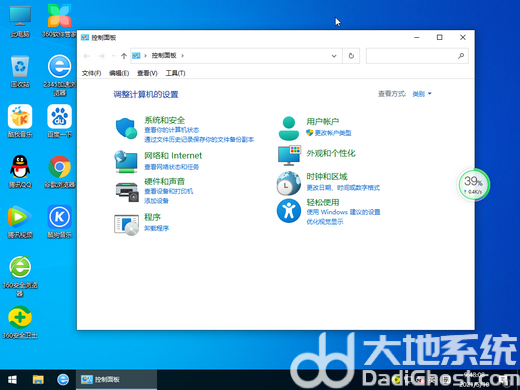Open the view-by category dropdown
The width and height of the screenshot is (520, 390).
tap(422, 94)
